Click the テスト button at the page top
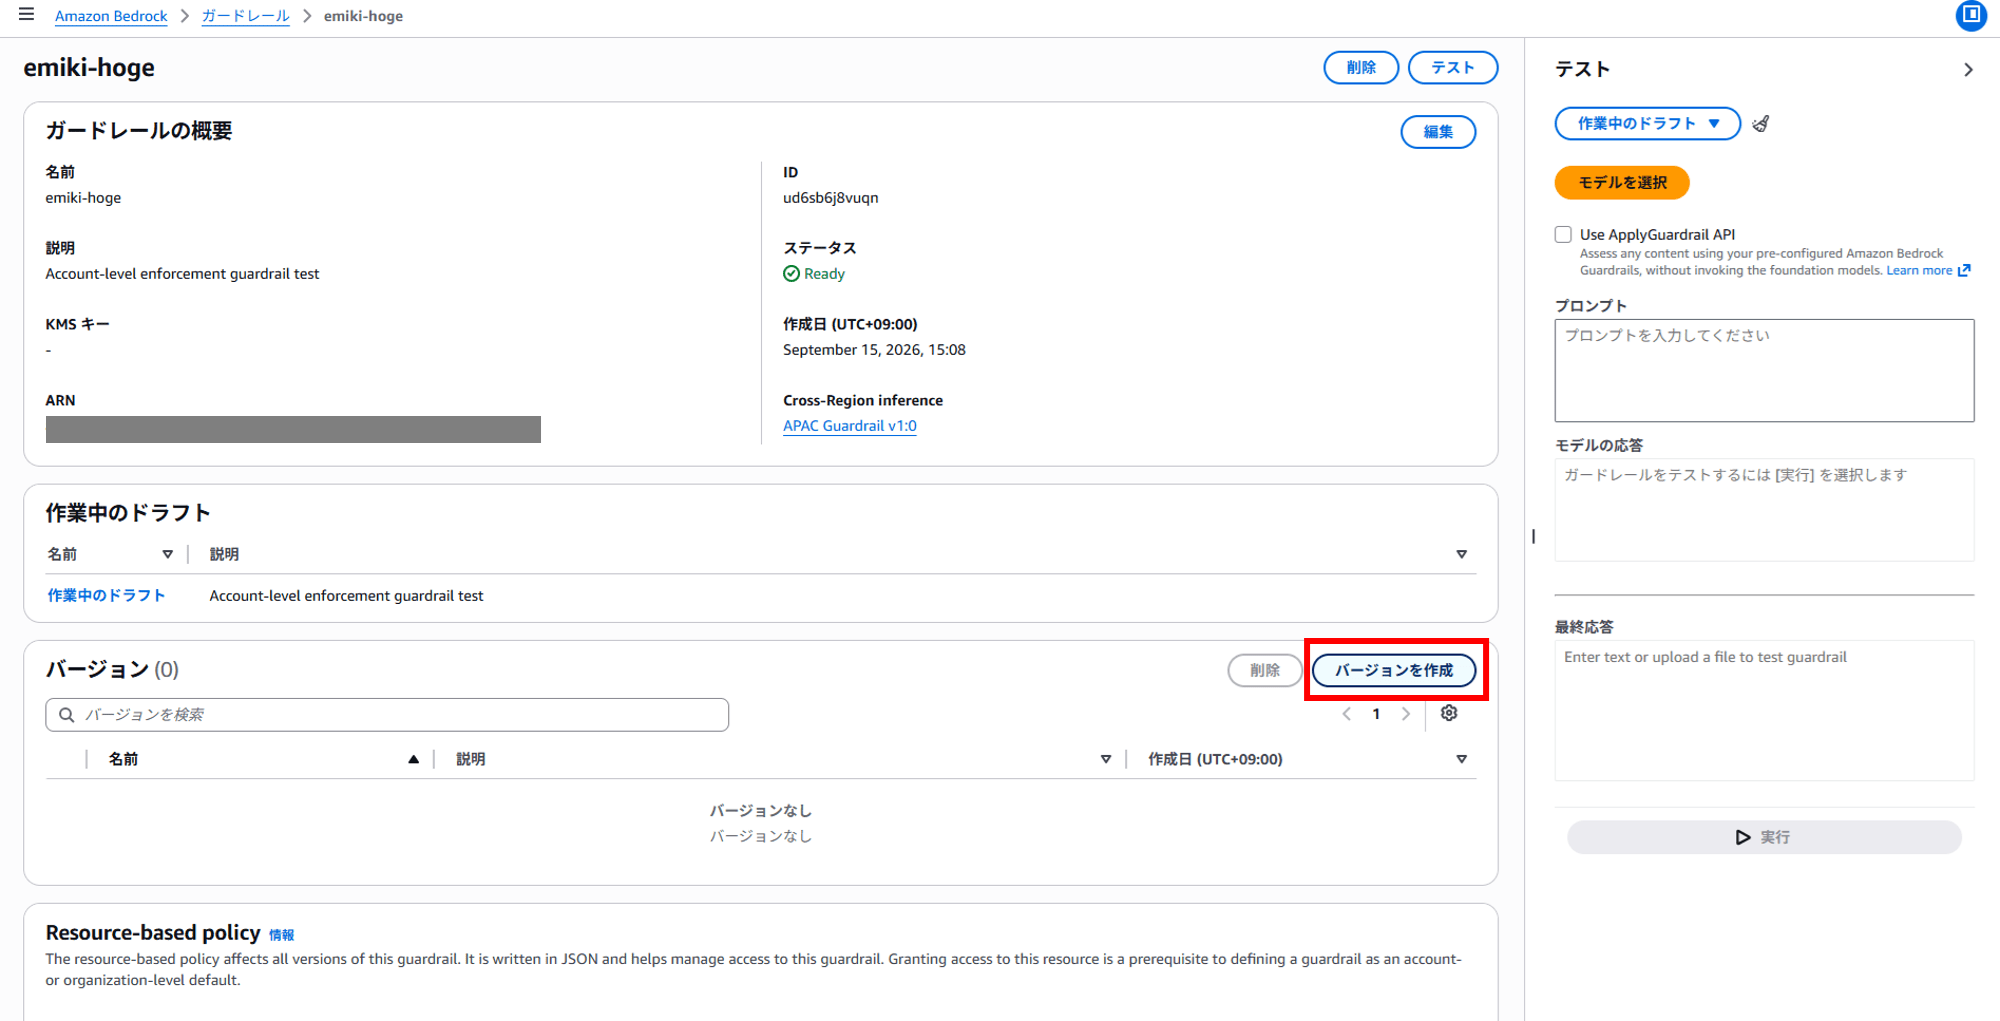The width and height of the screenshot is (2000, 1021). coord(1452,68)
